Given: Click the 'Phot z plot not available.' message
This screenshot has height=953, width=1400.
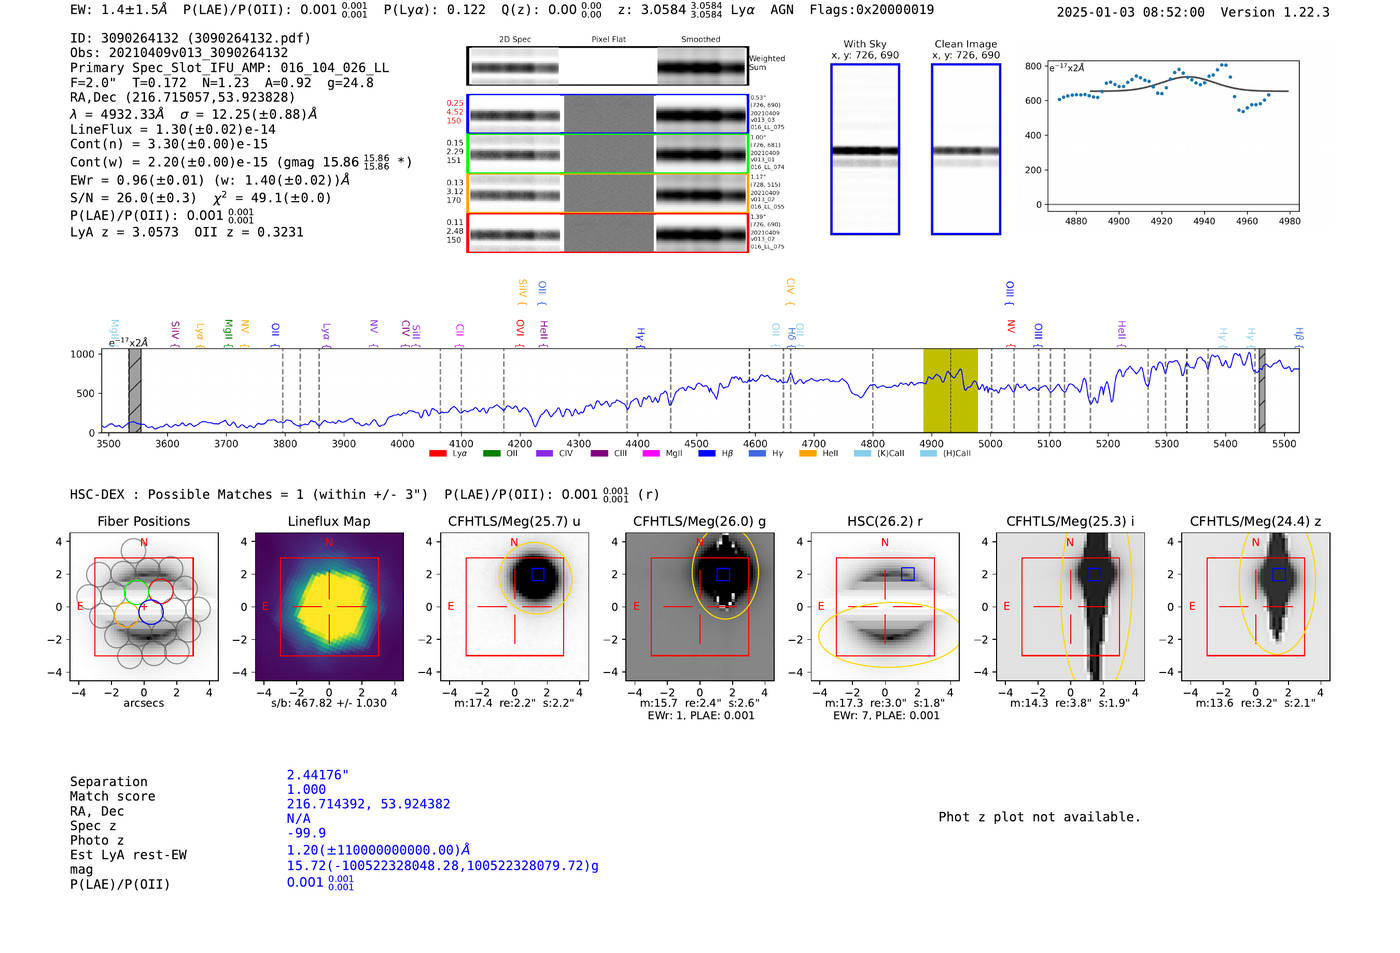Looking at the screenshot, I should tap(1039, 817).
